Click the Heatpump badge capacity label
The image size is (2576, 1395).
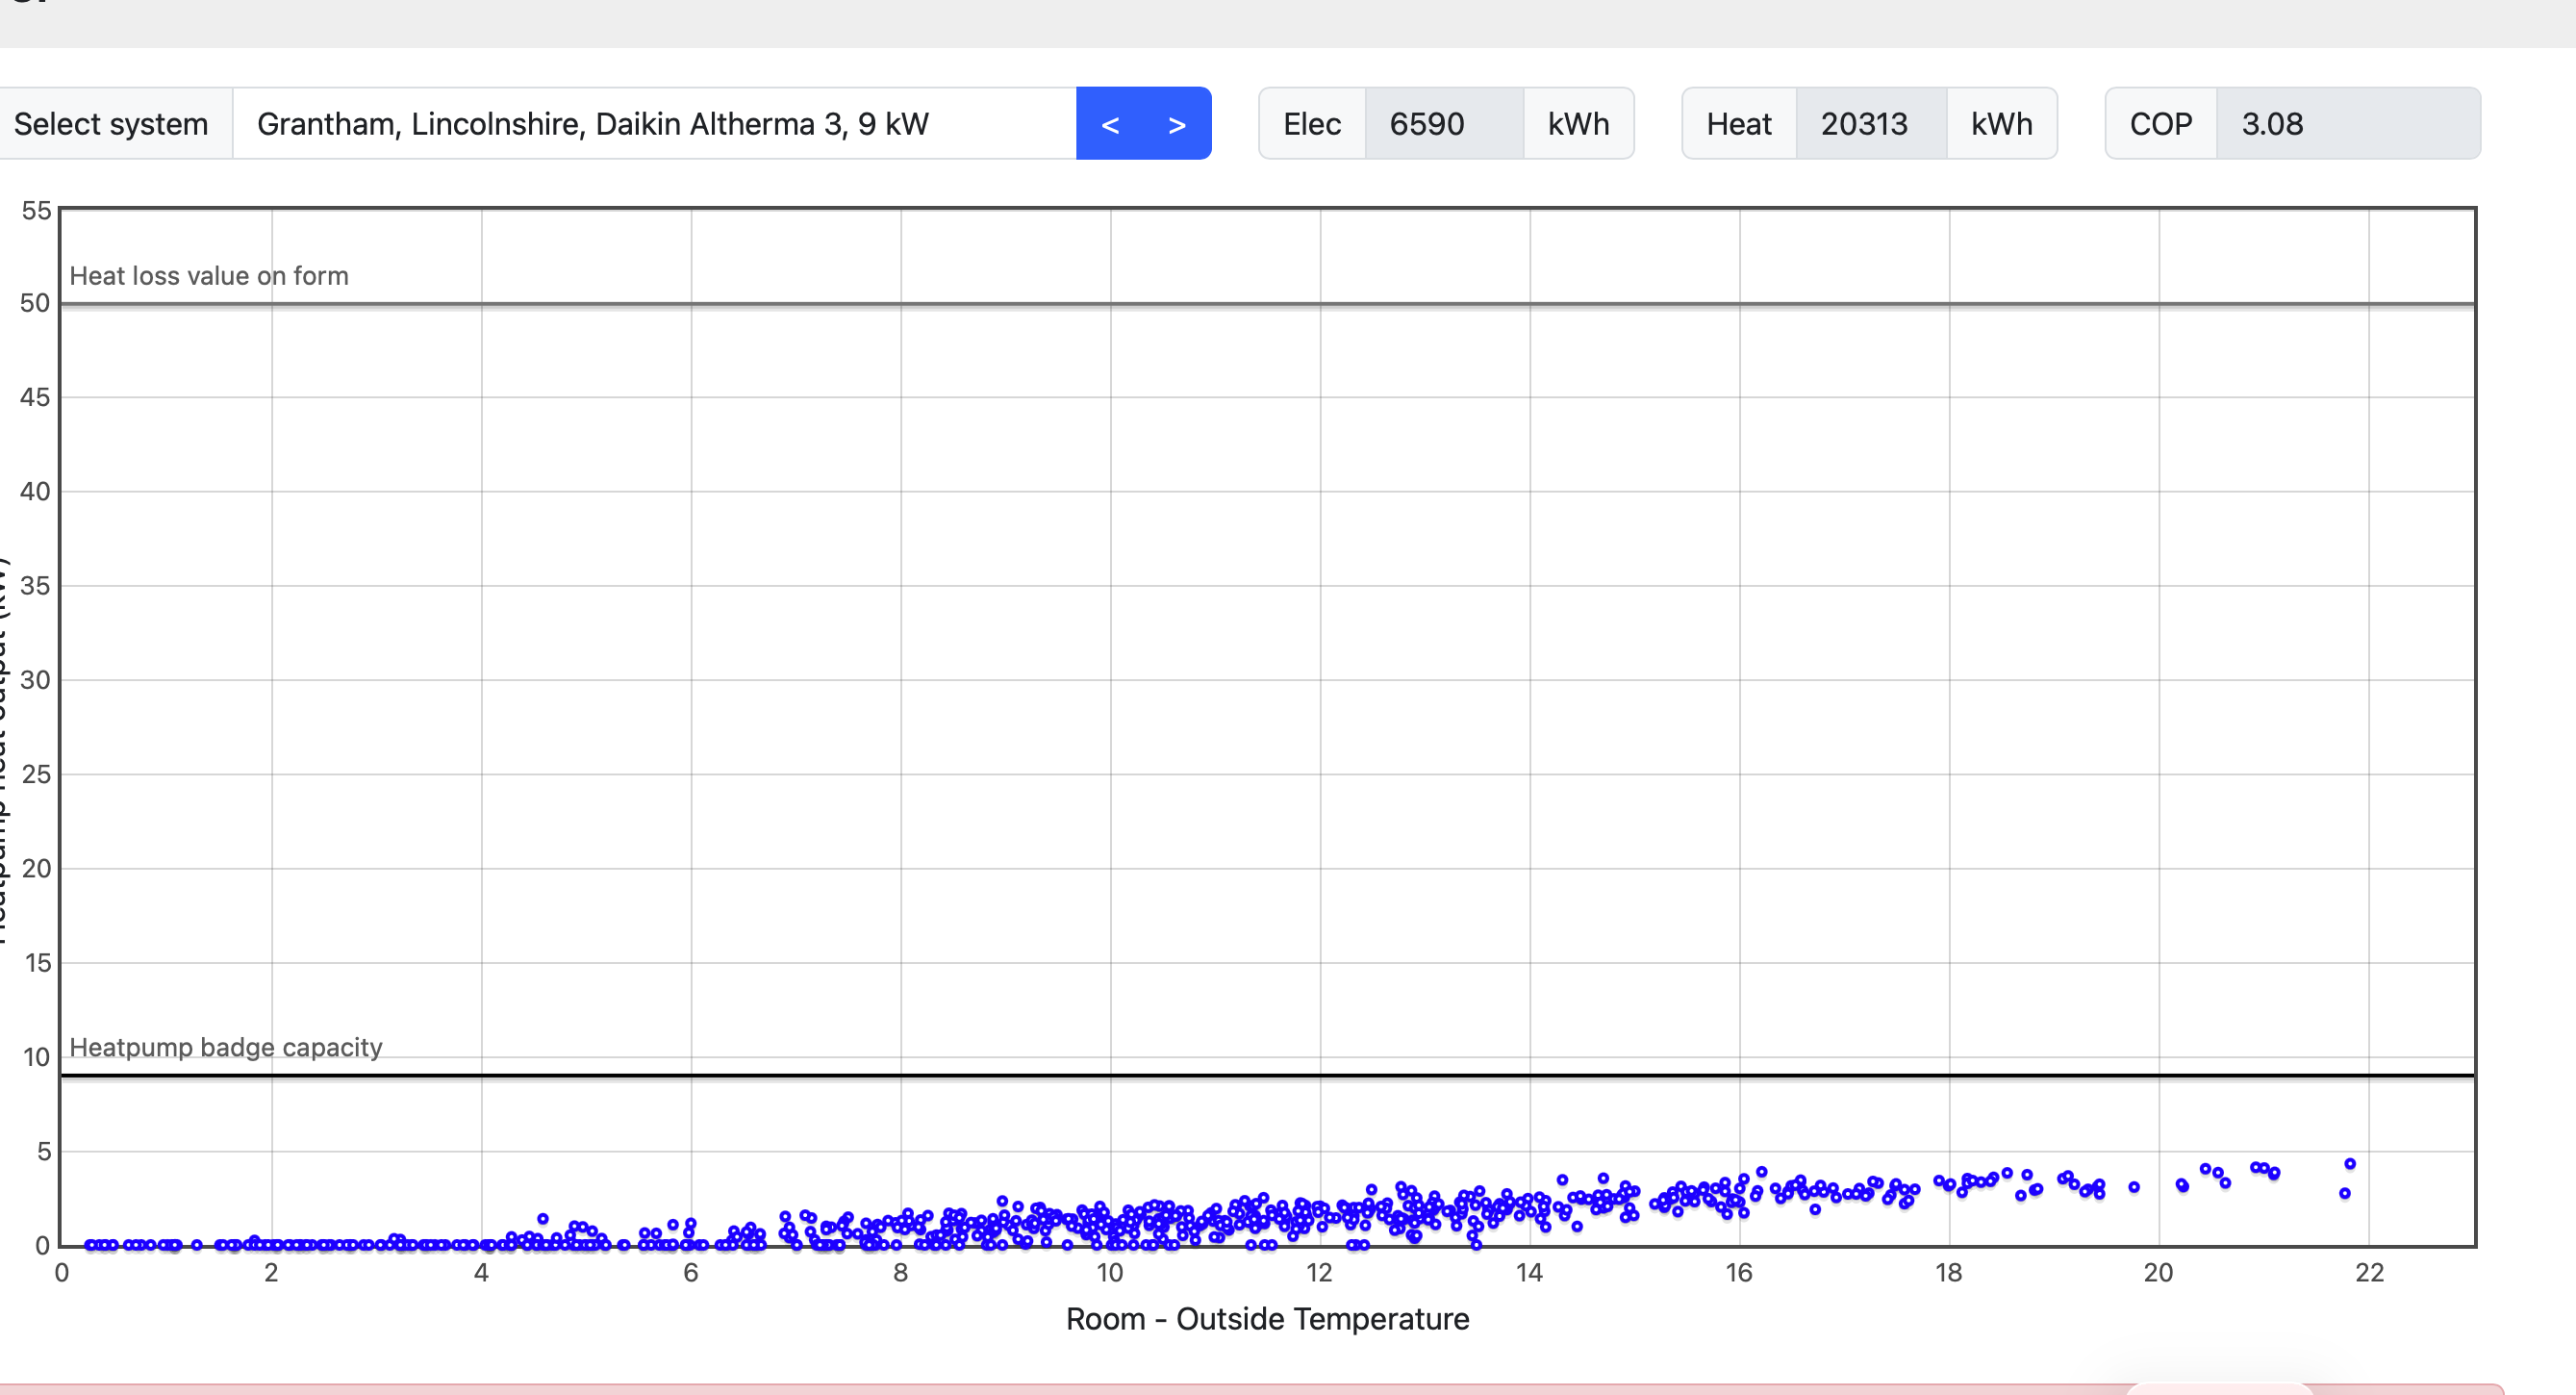[226, 1047]
